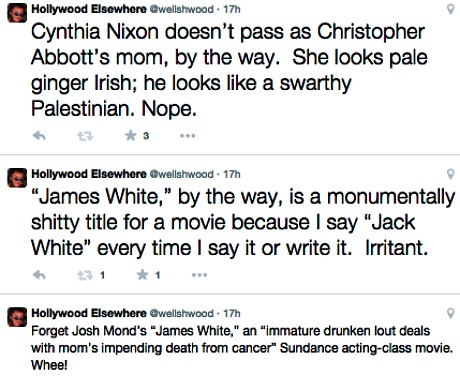This screenshot has height=376, width=460.
Task: Reply to the Cynthia Nixon tweet
Action: click(x=39, y=136)
